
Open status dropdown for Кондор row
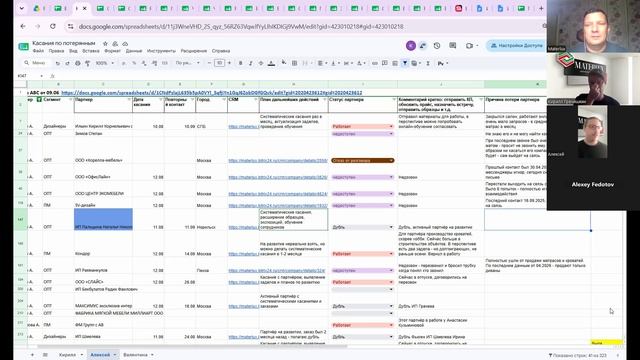pos(391,254)
